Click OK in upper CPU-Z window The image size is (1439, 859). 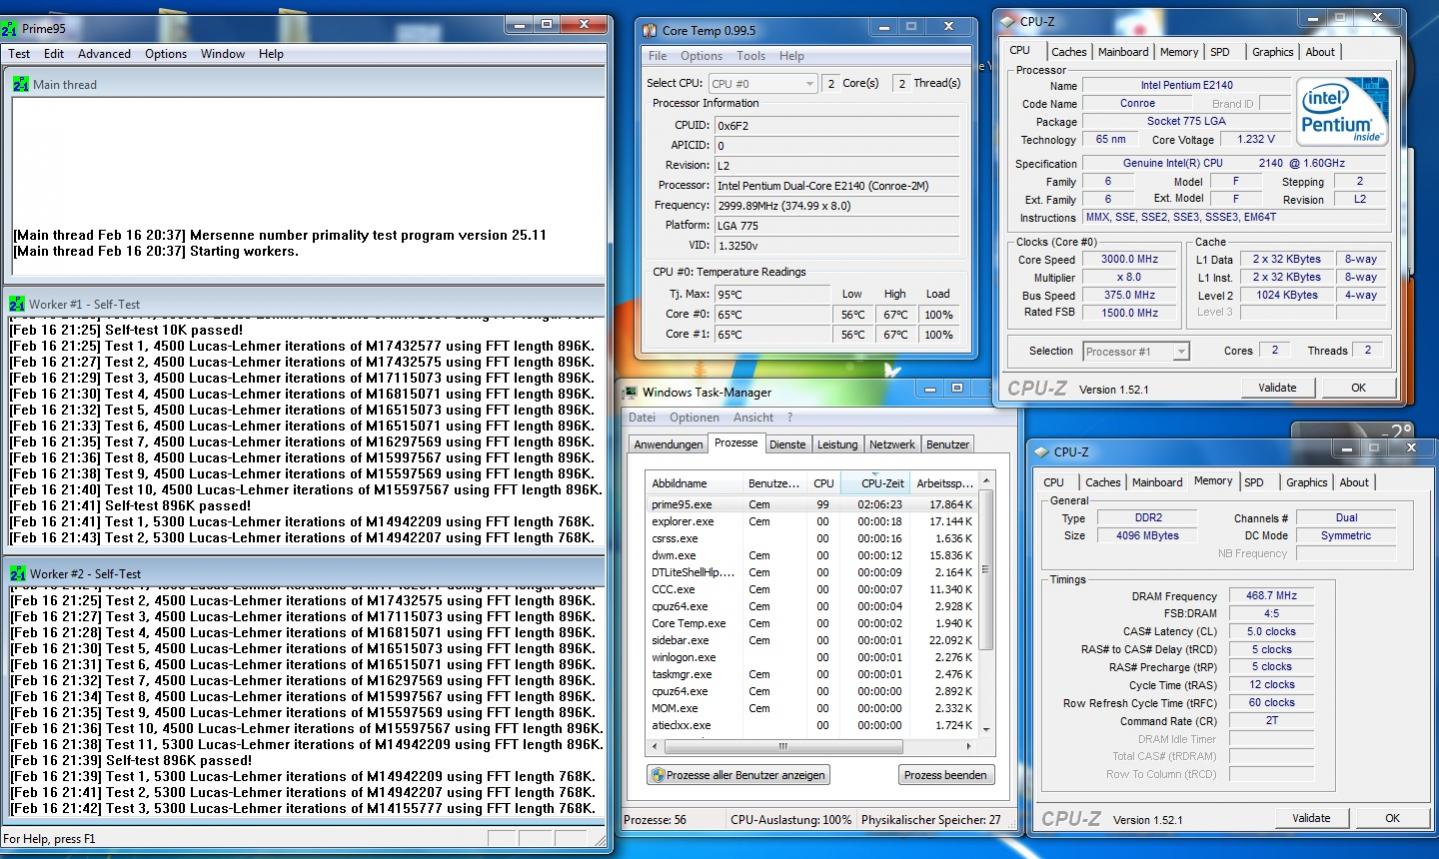1358,388
